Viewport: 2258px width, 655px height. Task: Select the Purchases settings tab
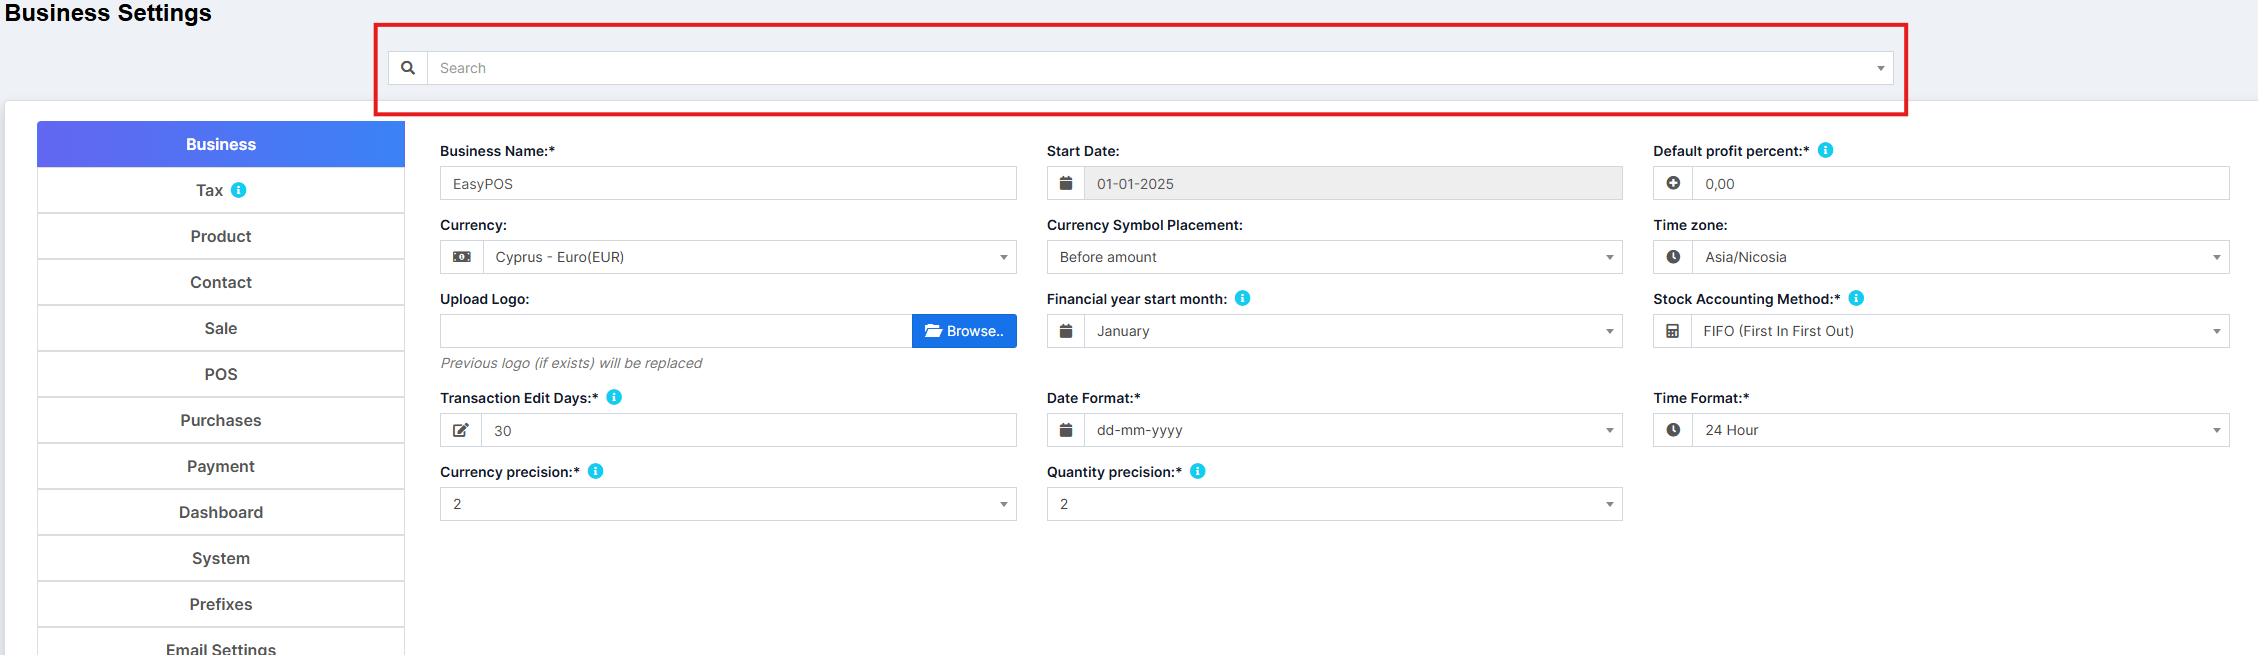[x=221, y=420]
